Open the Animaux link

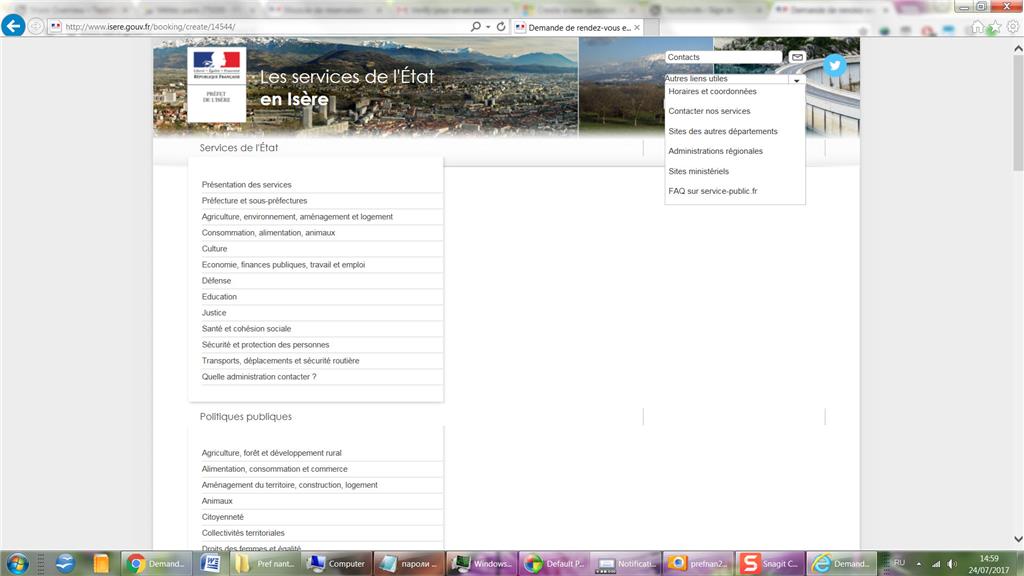pos(217,501)
